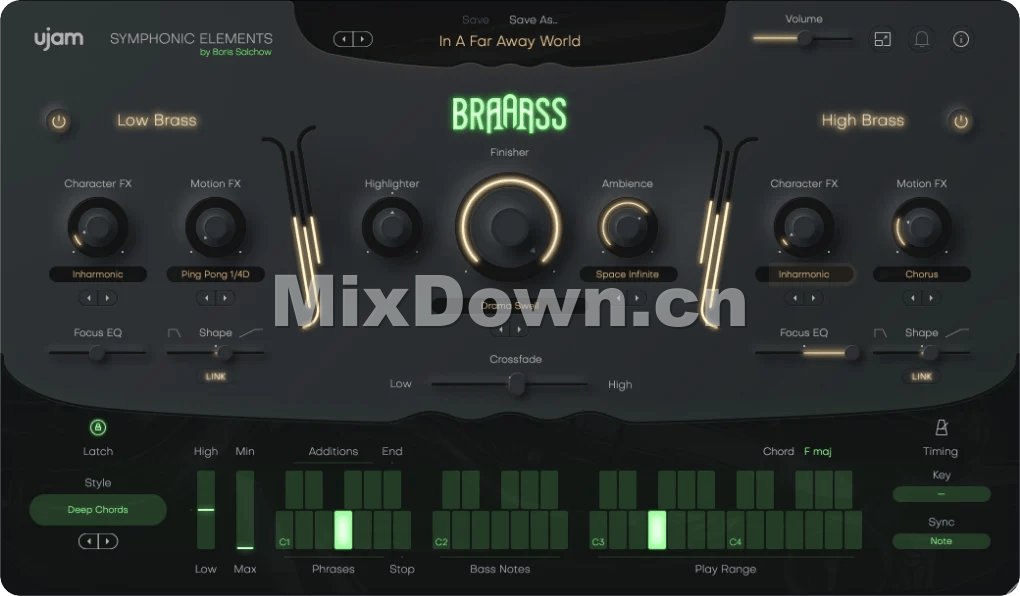
Task: Click Save preset button
Action: 476,20
